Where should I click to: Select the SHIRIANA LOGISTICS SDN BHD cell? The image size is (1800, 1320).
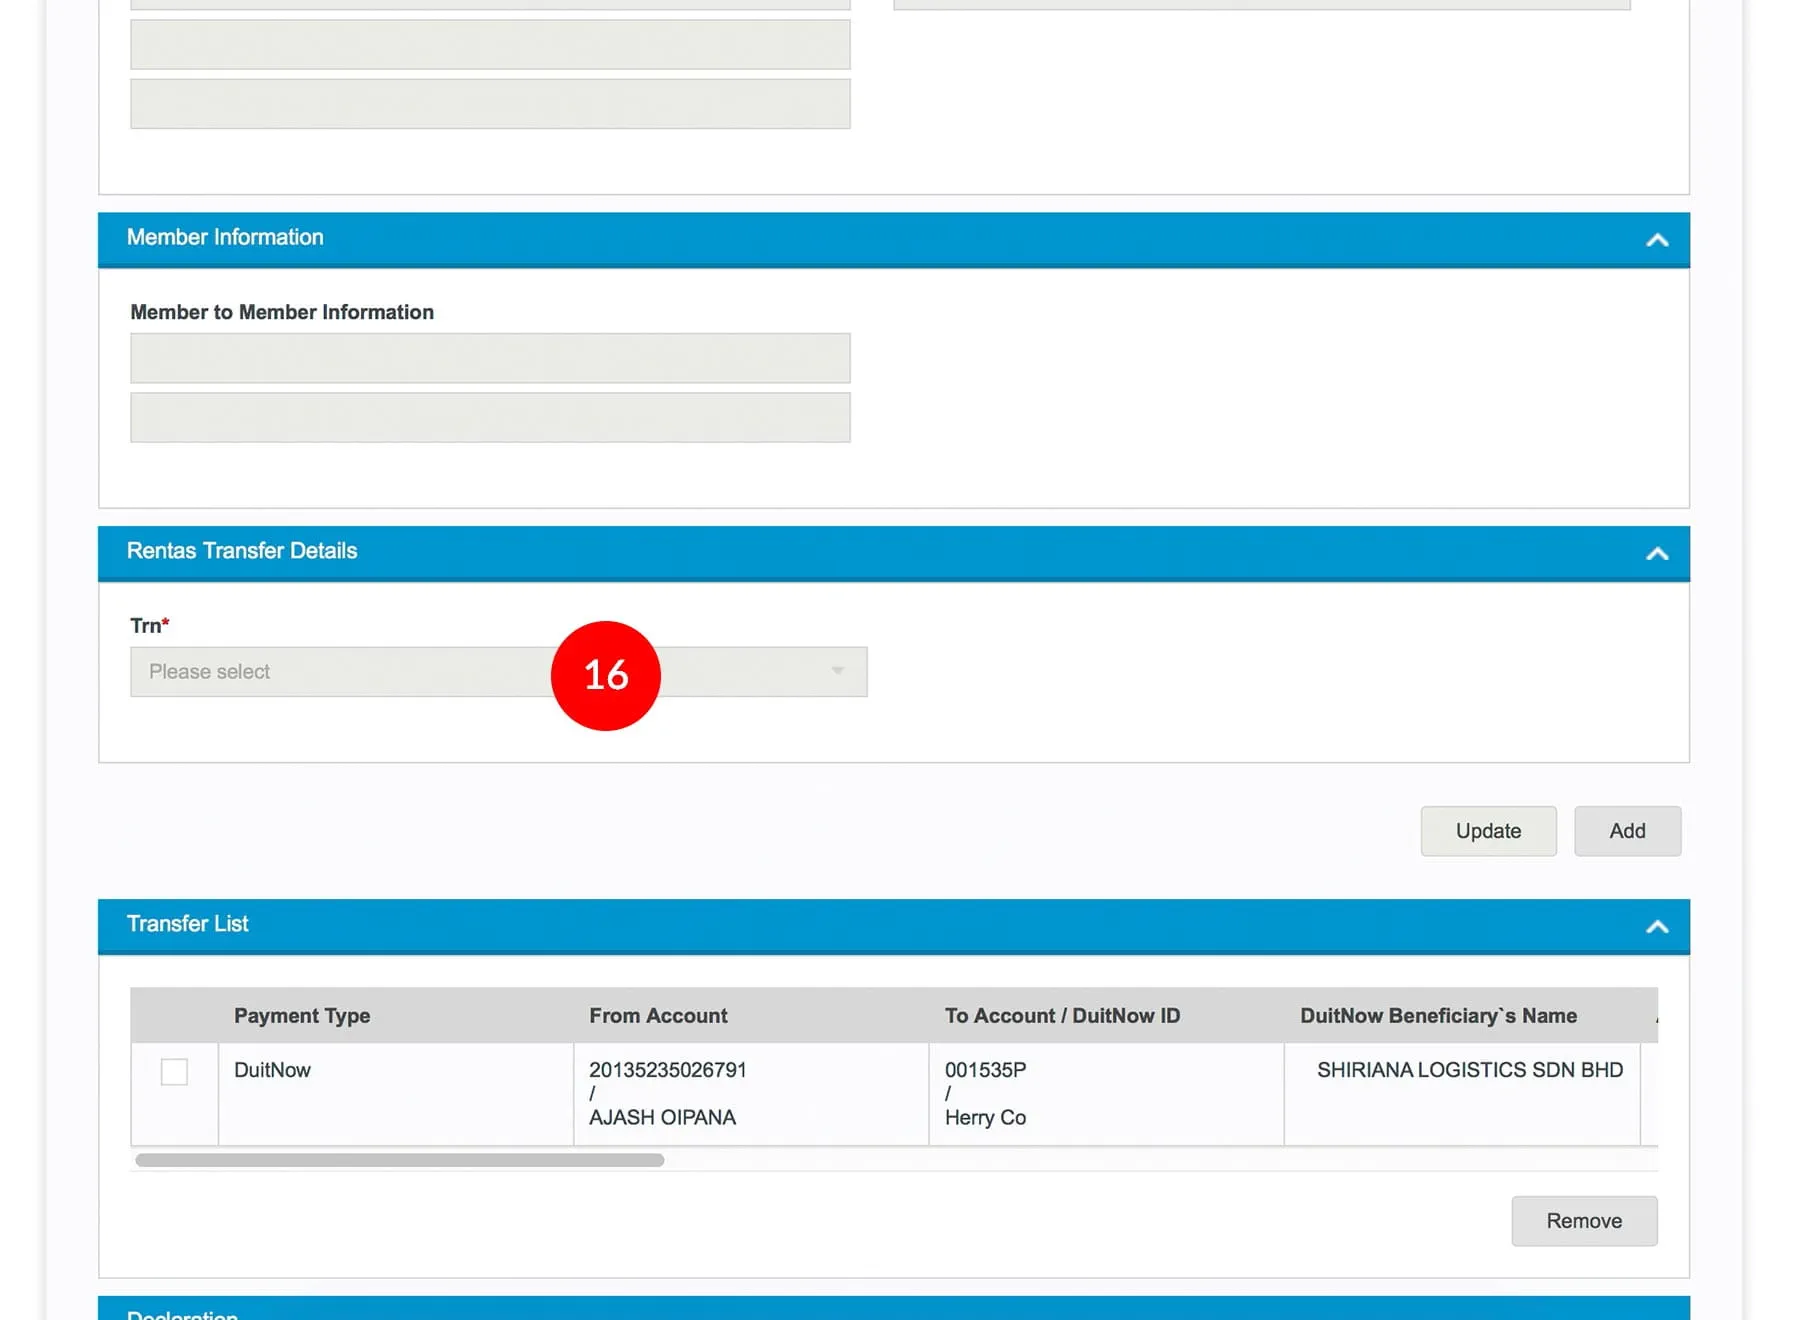[1469, 1070]
